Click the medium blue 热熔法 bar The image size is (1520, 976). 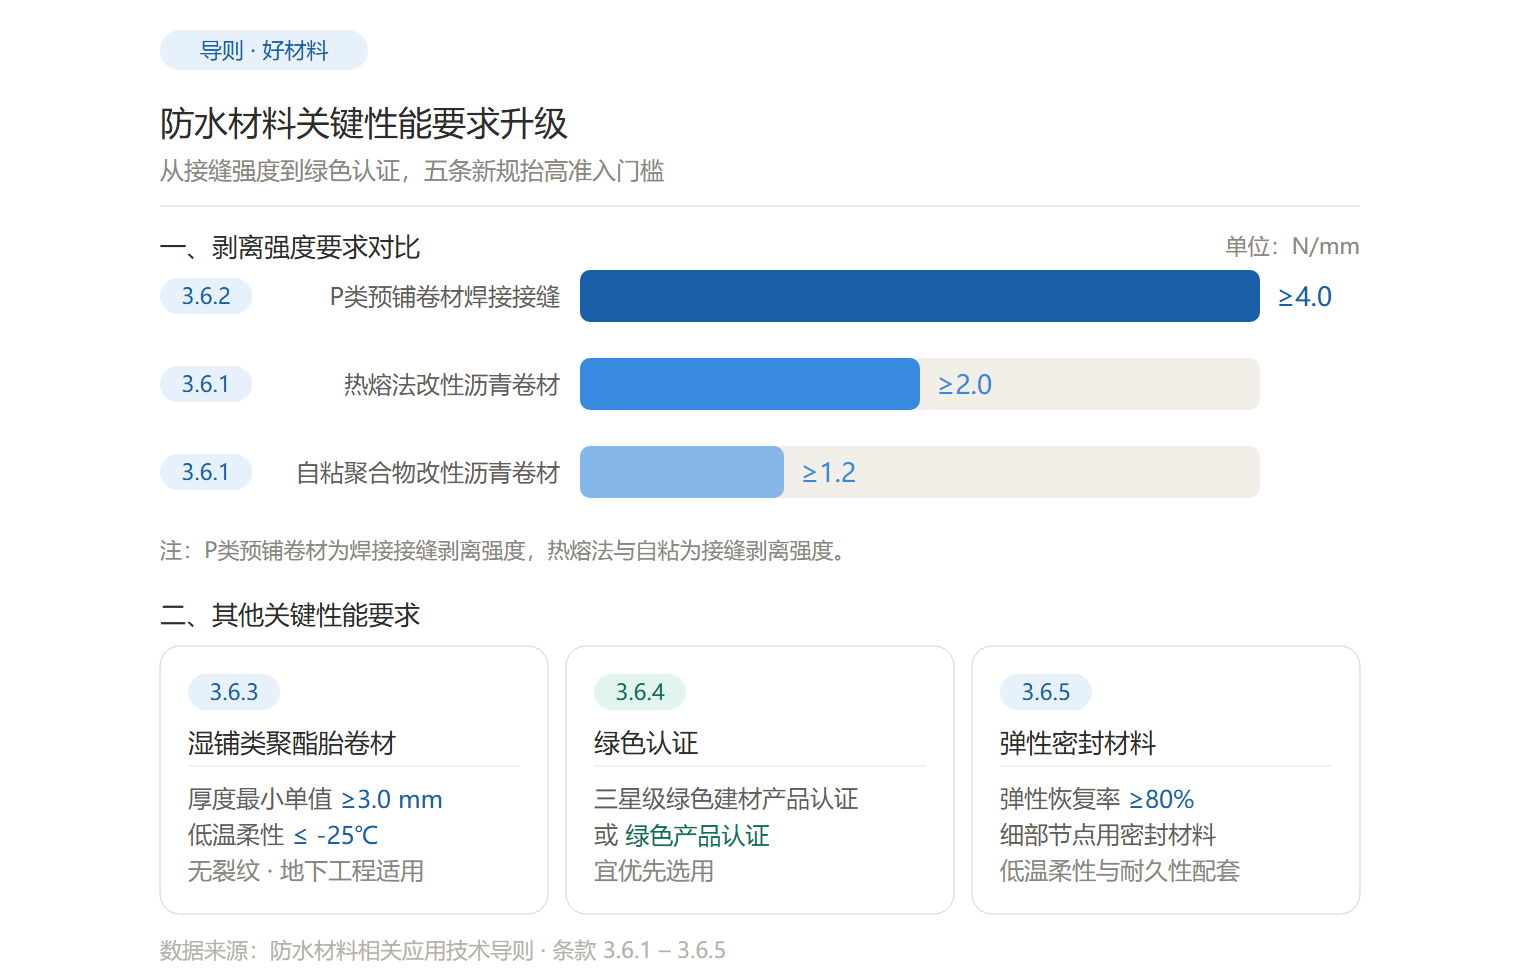point(750,384)
